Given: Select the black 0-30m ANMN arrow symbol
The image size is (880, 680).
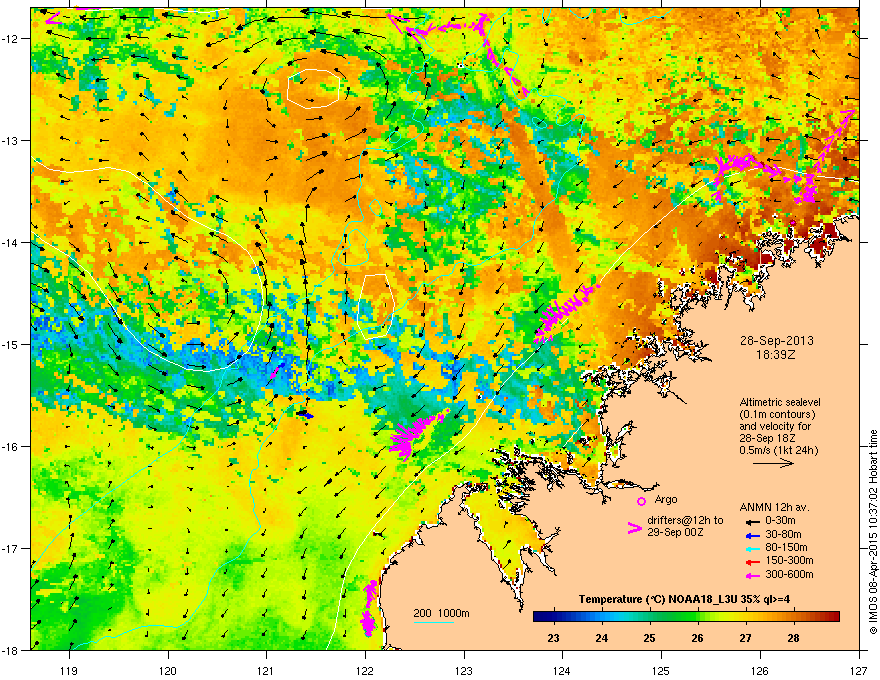Looking at the screenshot, I should pyautogui.click(x=751, y=521).
